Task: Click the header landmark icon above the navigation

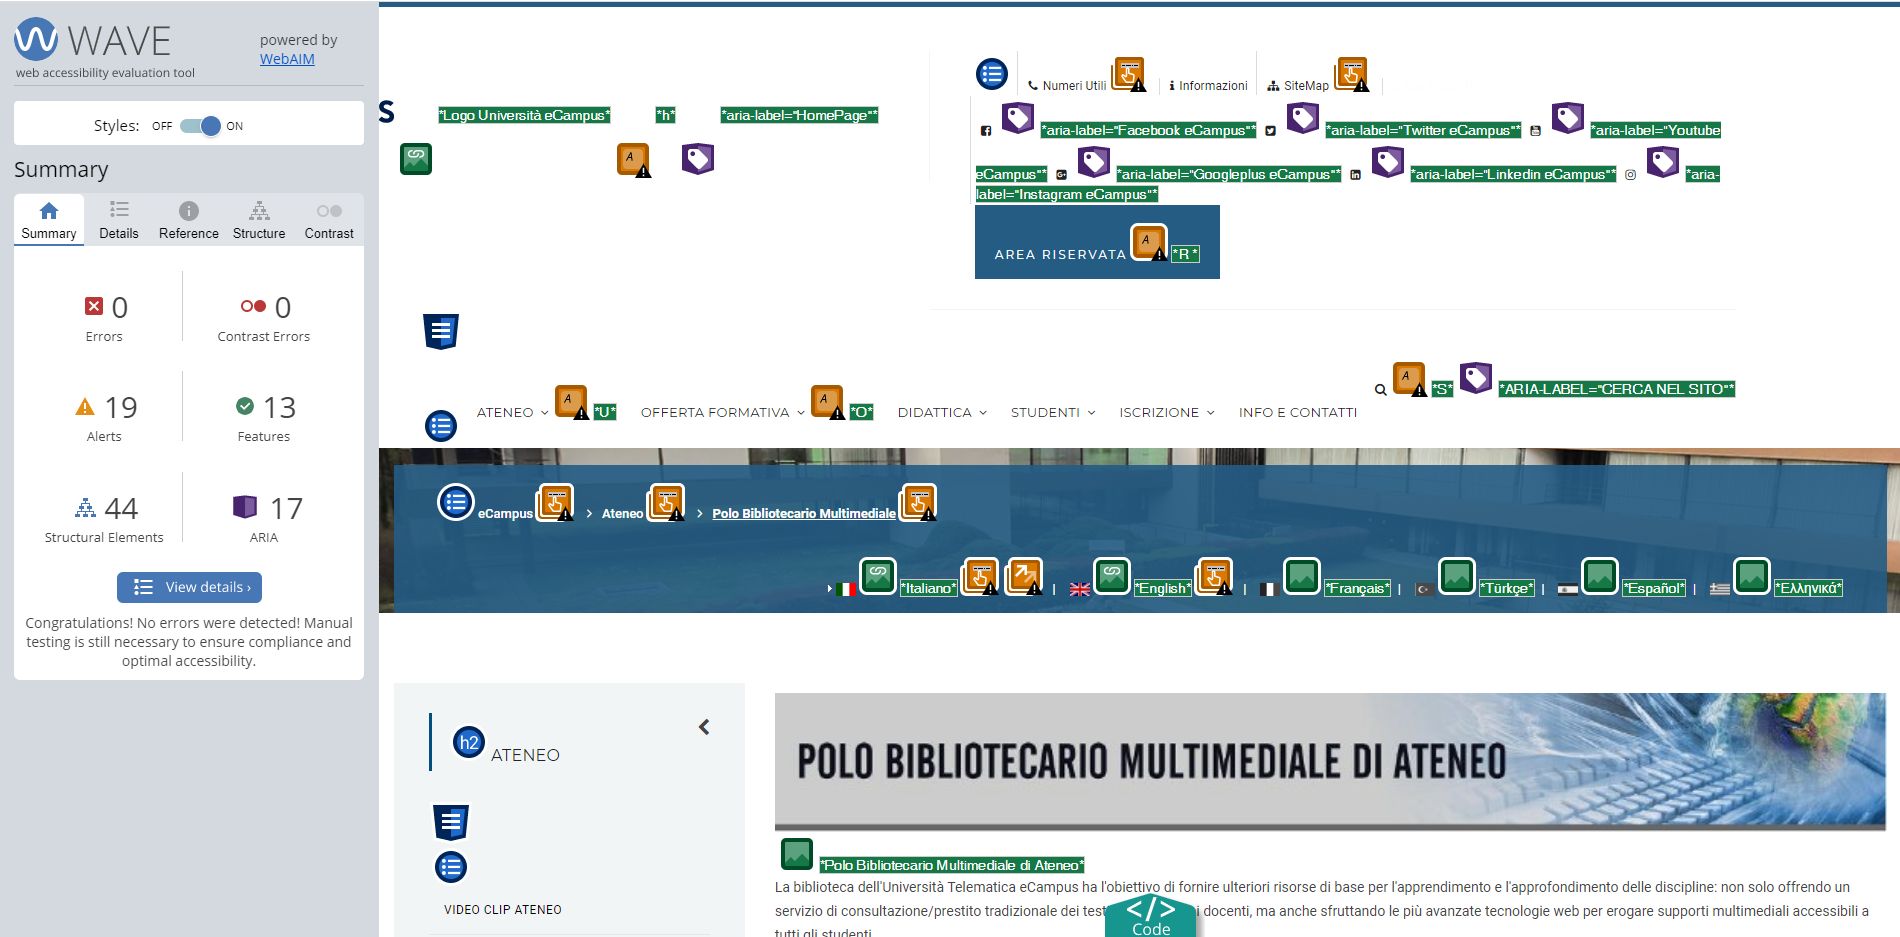Action: (441, 331)
